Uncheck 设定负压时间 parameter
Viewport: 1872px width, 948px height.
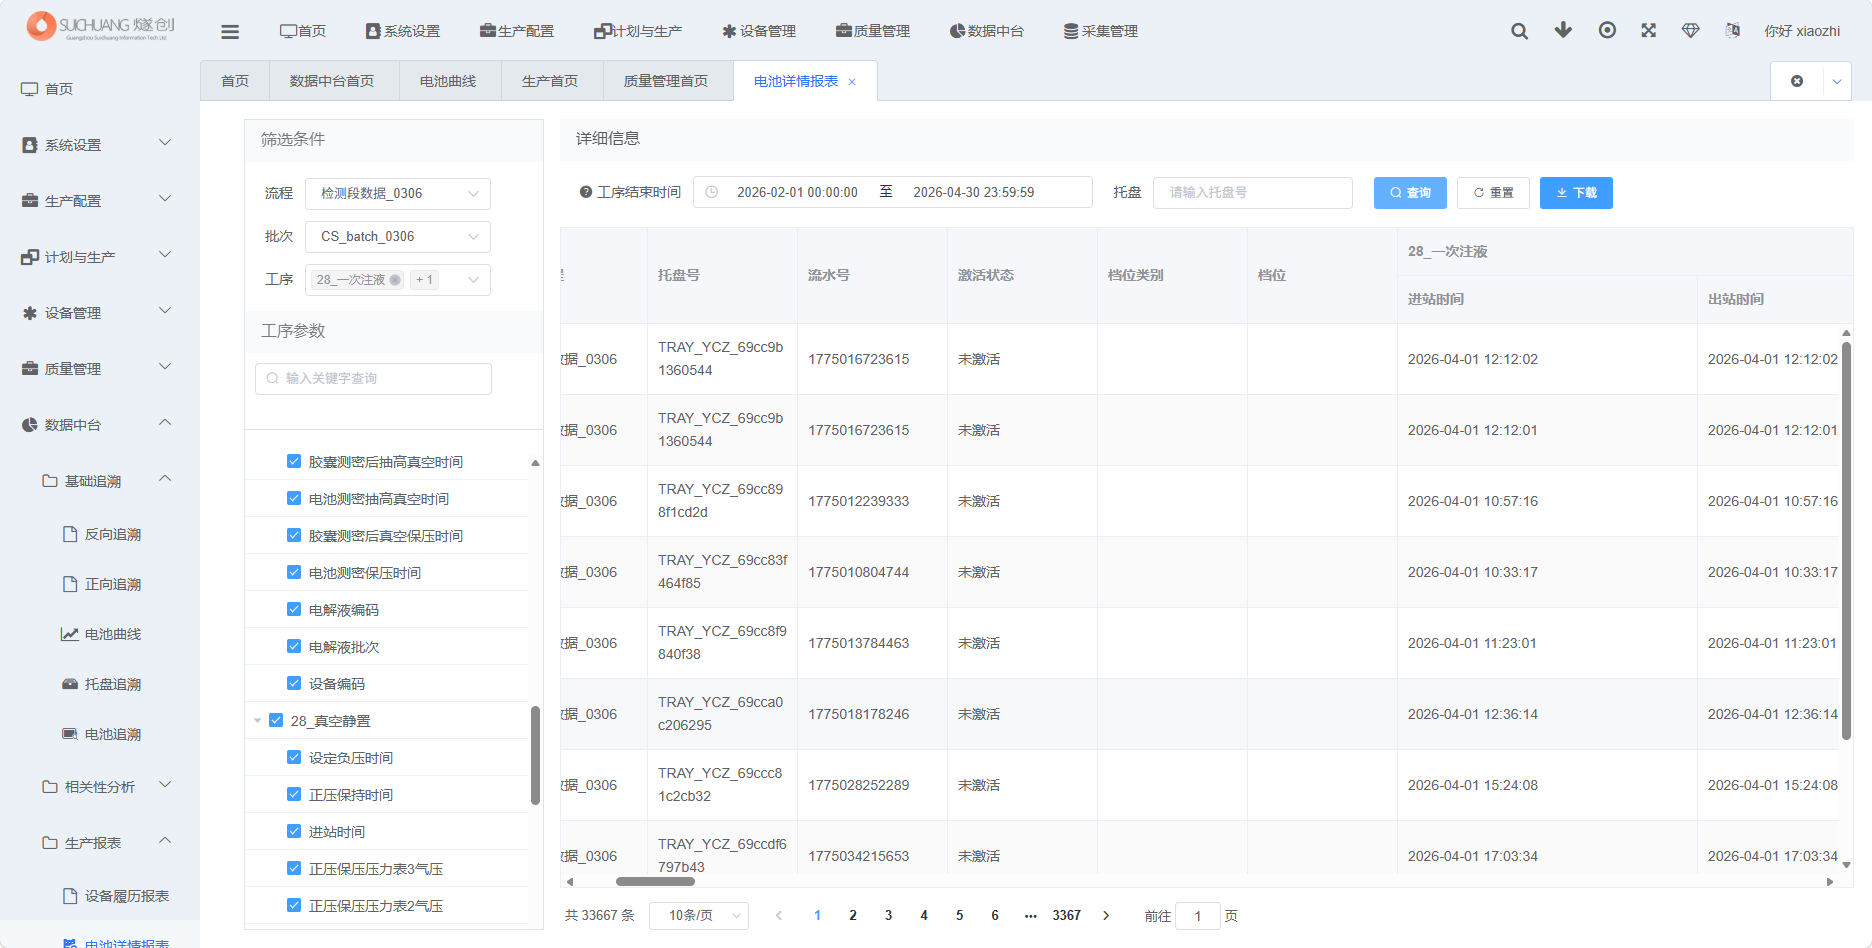tap(294, 757)
